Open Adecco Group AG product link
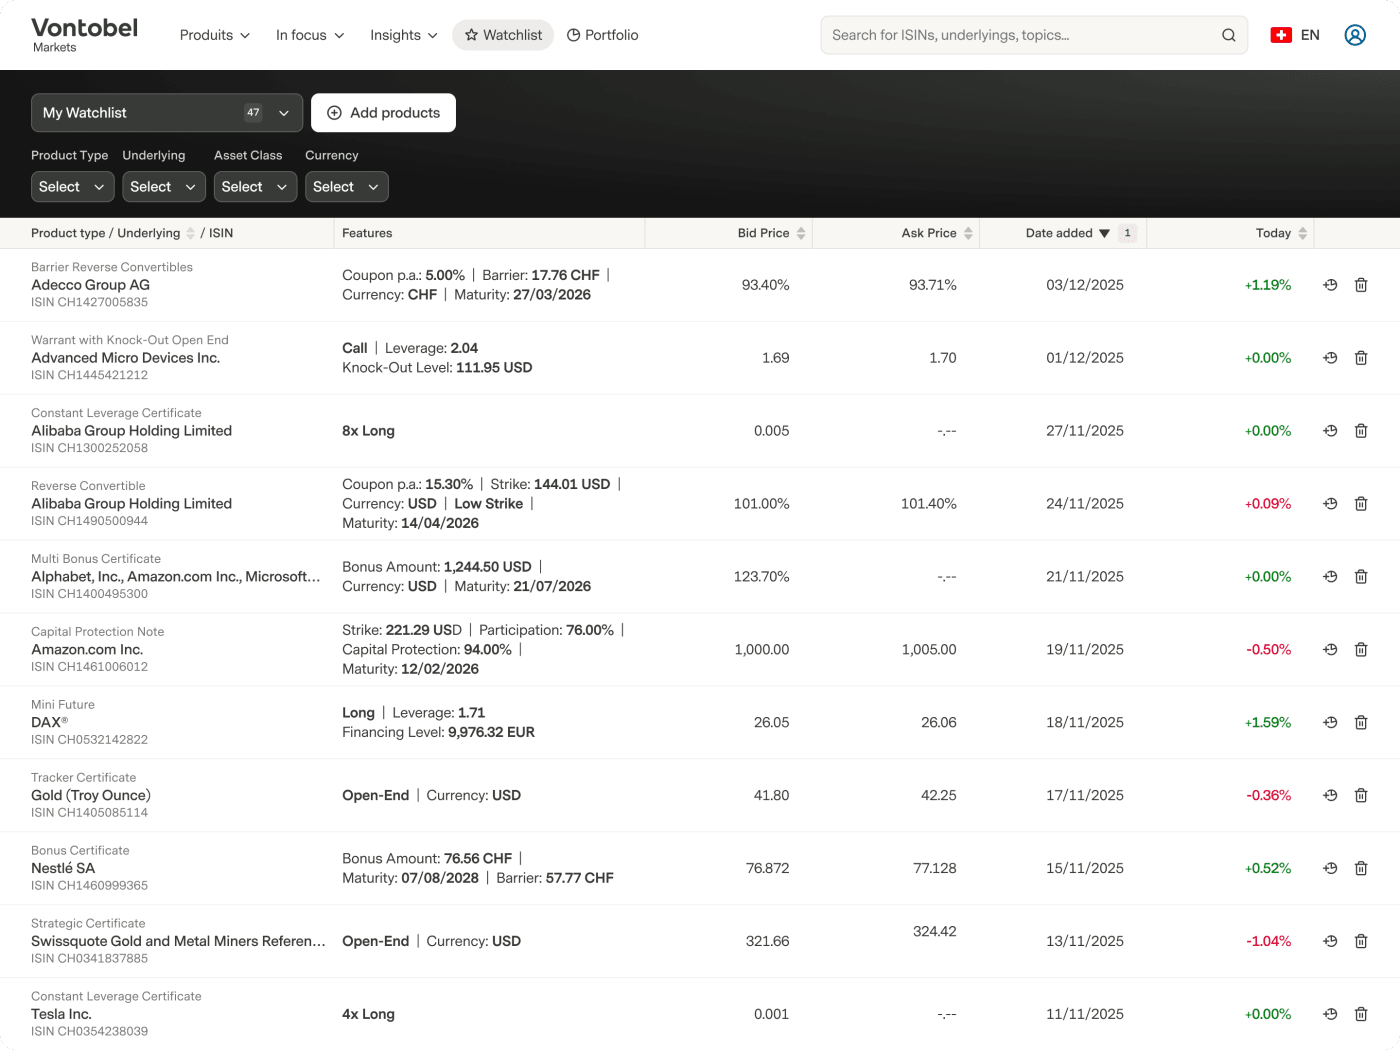 tap(90, 285)
